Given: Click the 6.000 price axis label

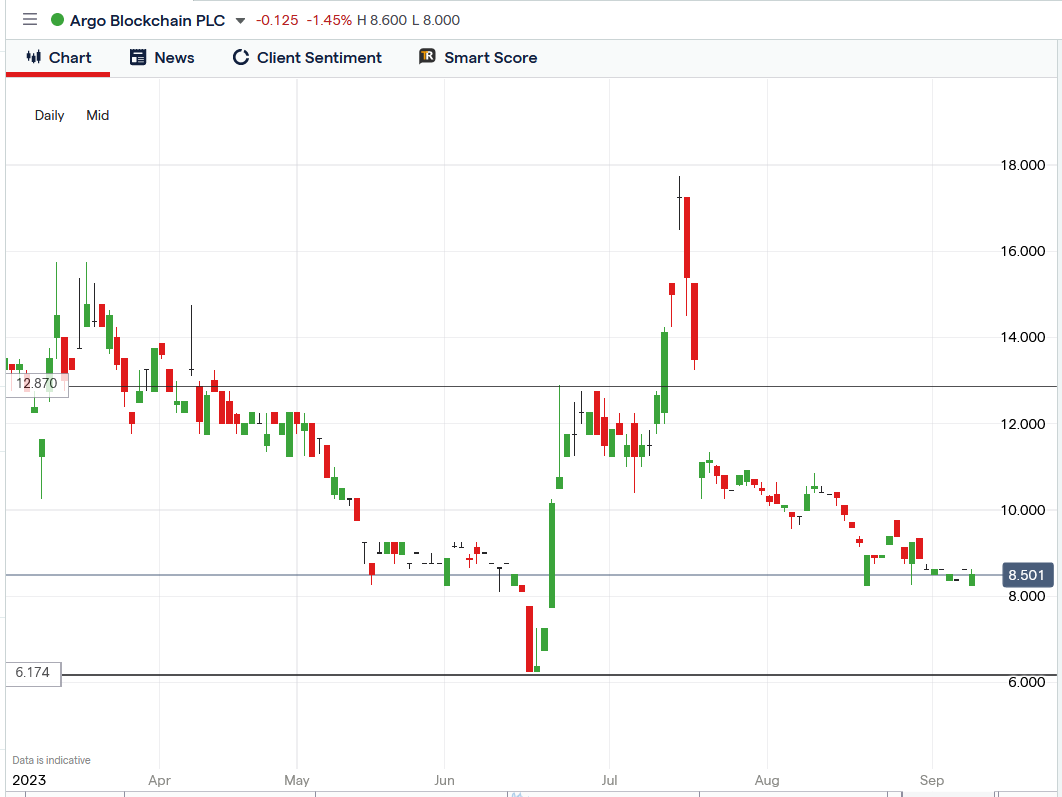Looking at the screenshot, I should 1026,682.
